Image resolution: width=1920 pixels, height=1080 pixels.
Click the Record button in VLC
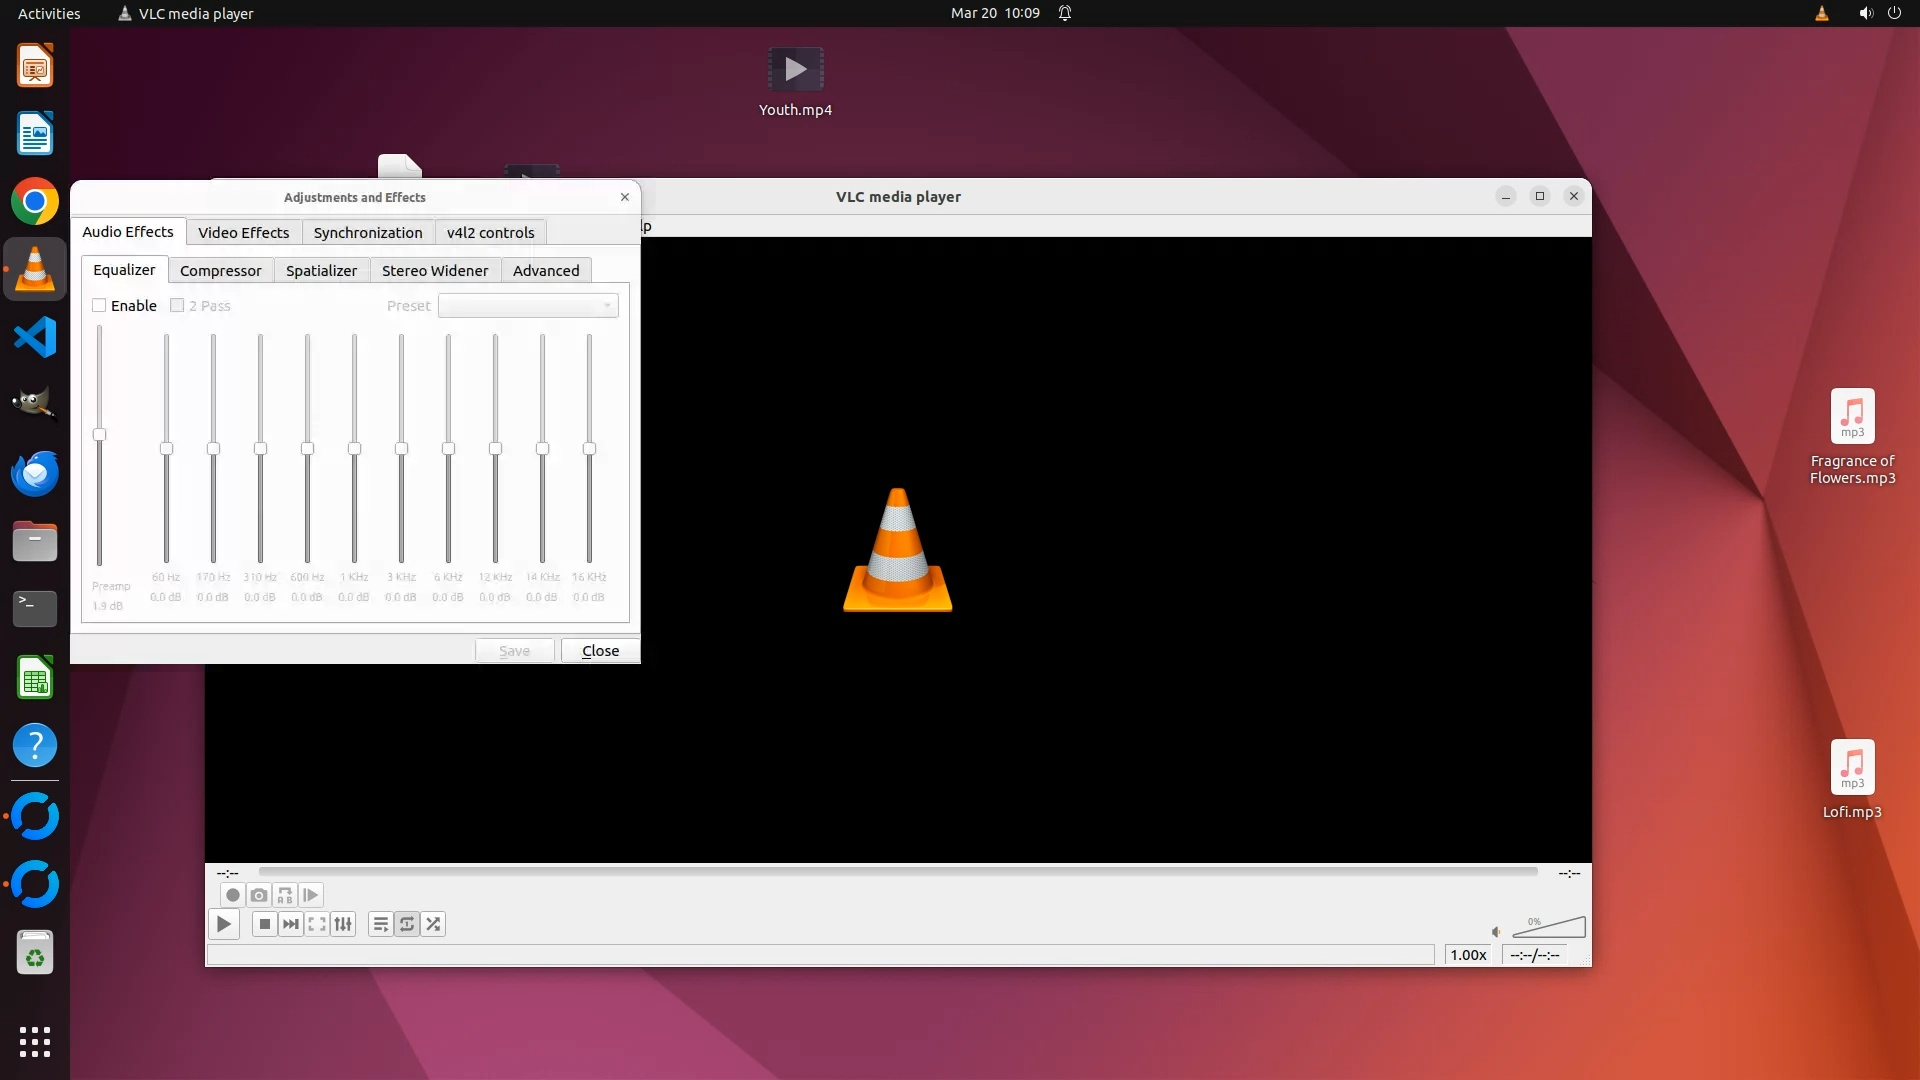tap(232, 895)
